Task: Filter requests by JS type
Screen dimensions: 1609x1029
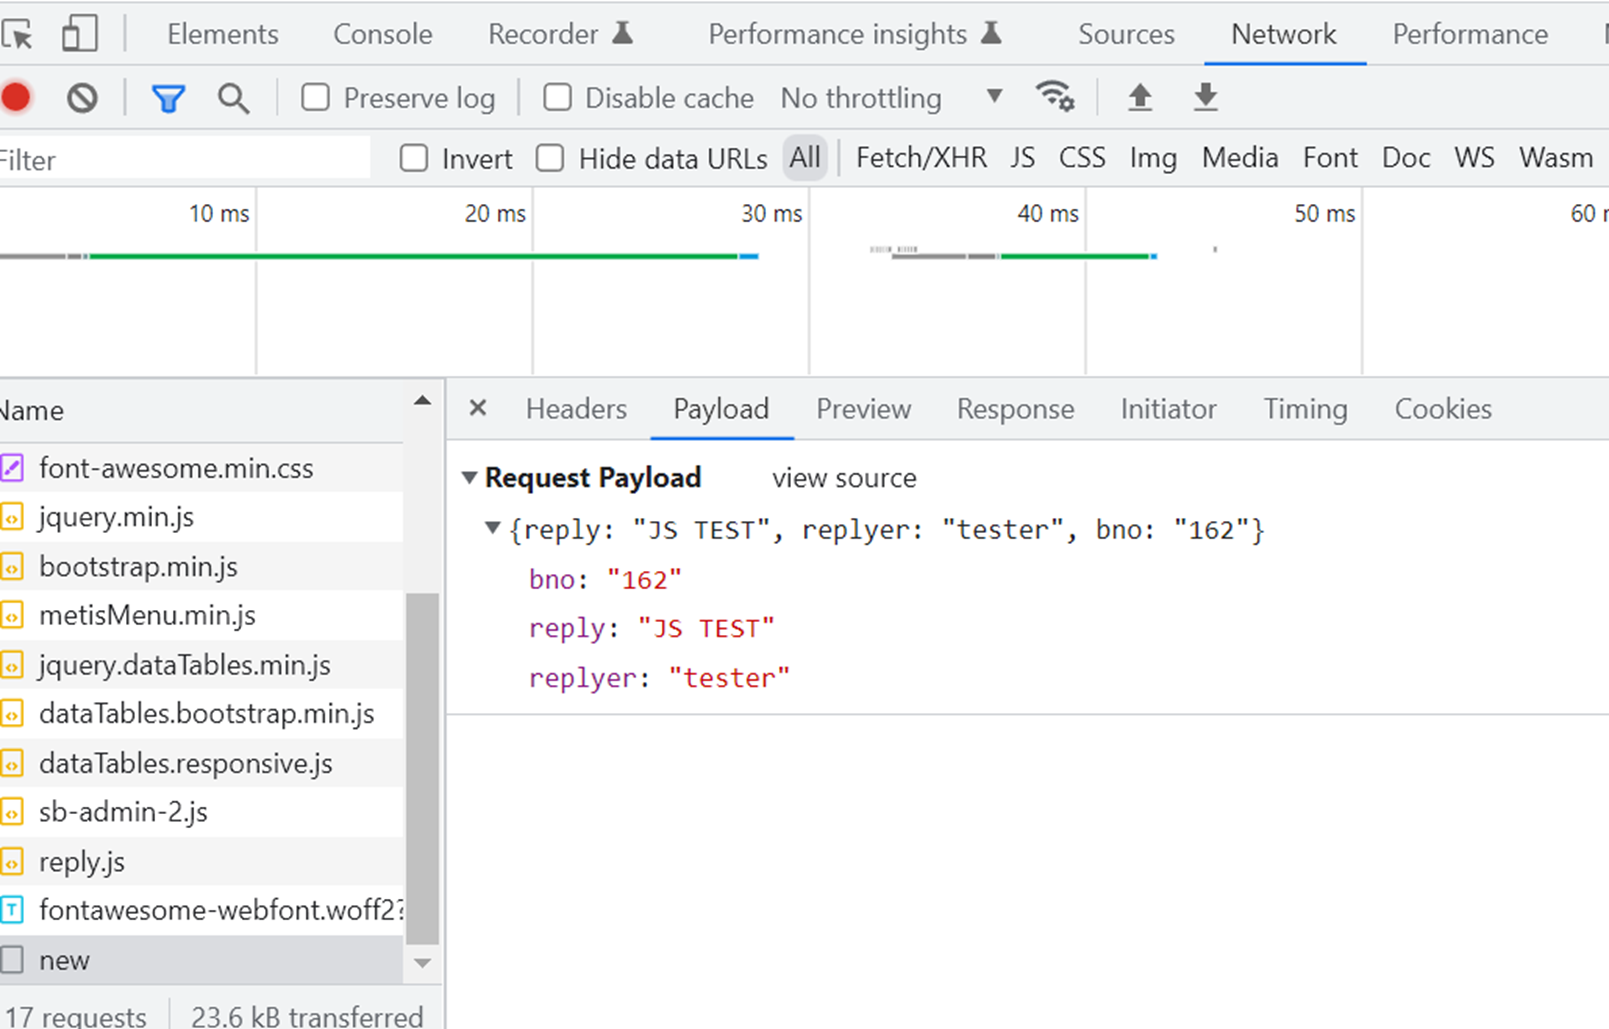Action: 1022,158
